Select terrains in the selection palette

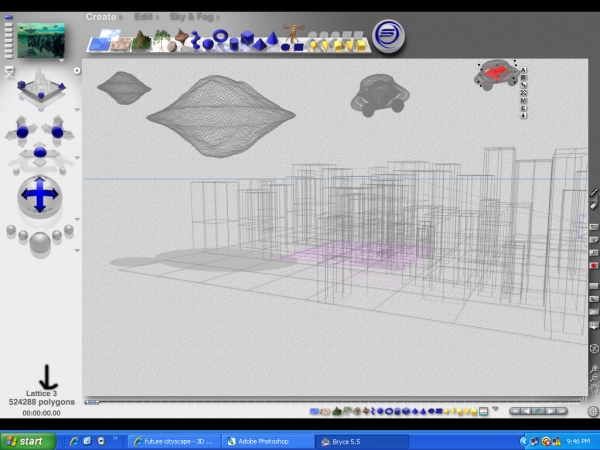pyautogui.click(x=337, y=411)
